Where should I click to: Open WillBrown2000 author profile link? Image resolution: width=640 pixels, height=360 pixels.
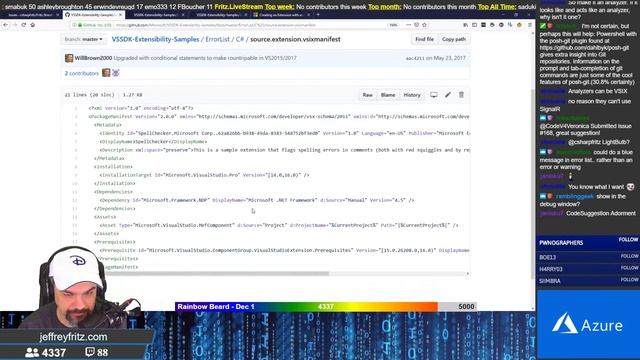(93, 58)
